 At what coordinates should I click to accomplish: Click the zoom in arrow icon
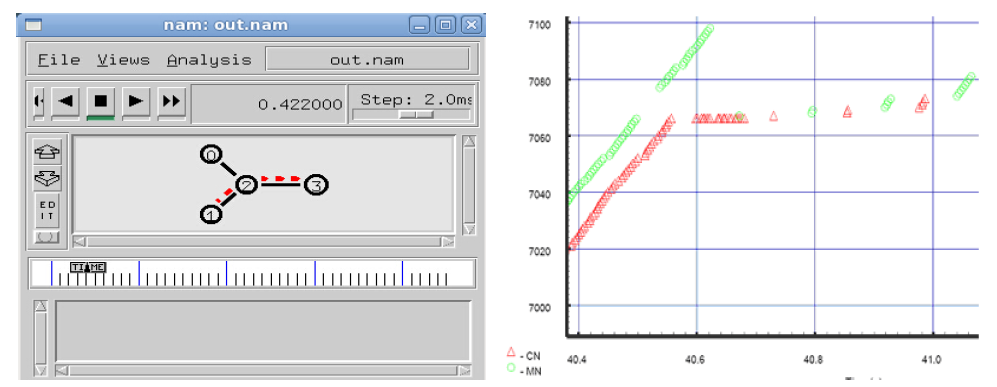48,152
